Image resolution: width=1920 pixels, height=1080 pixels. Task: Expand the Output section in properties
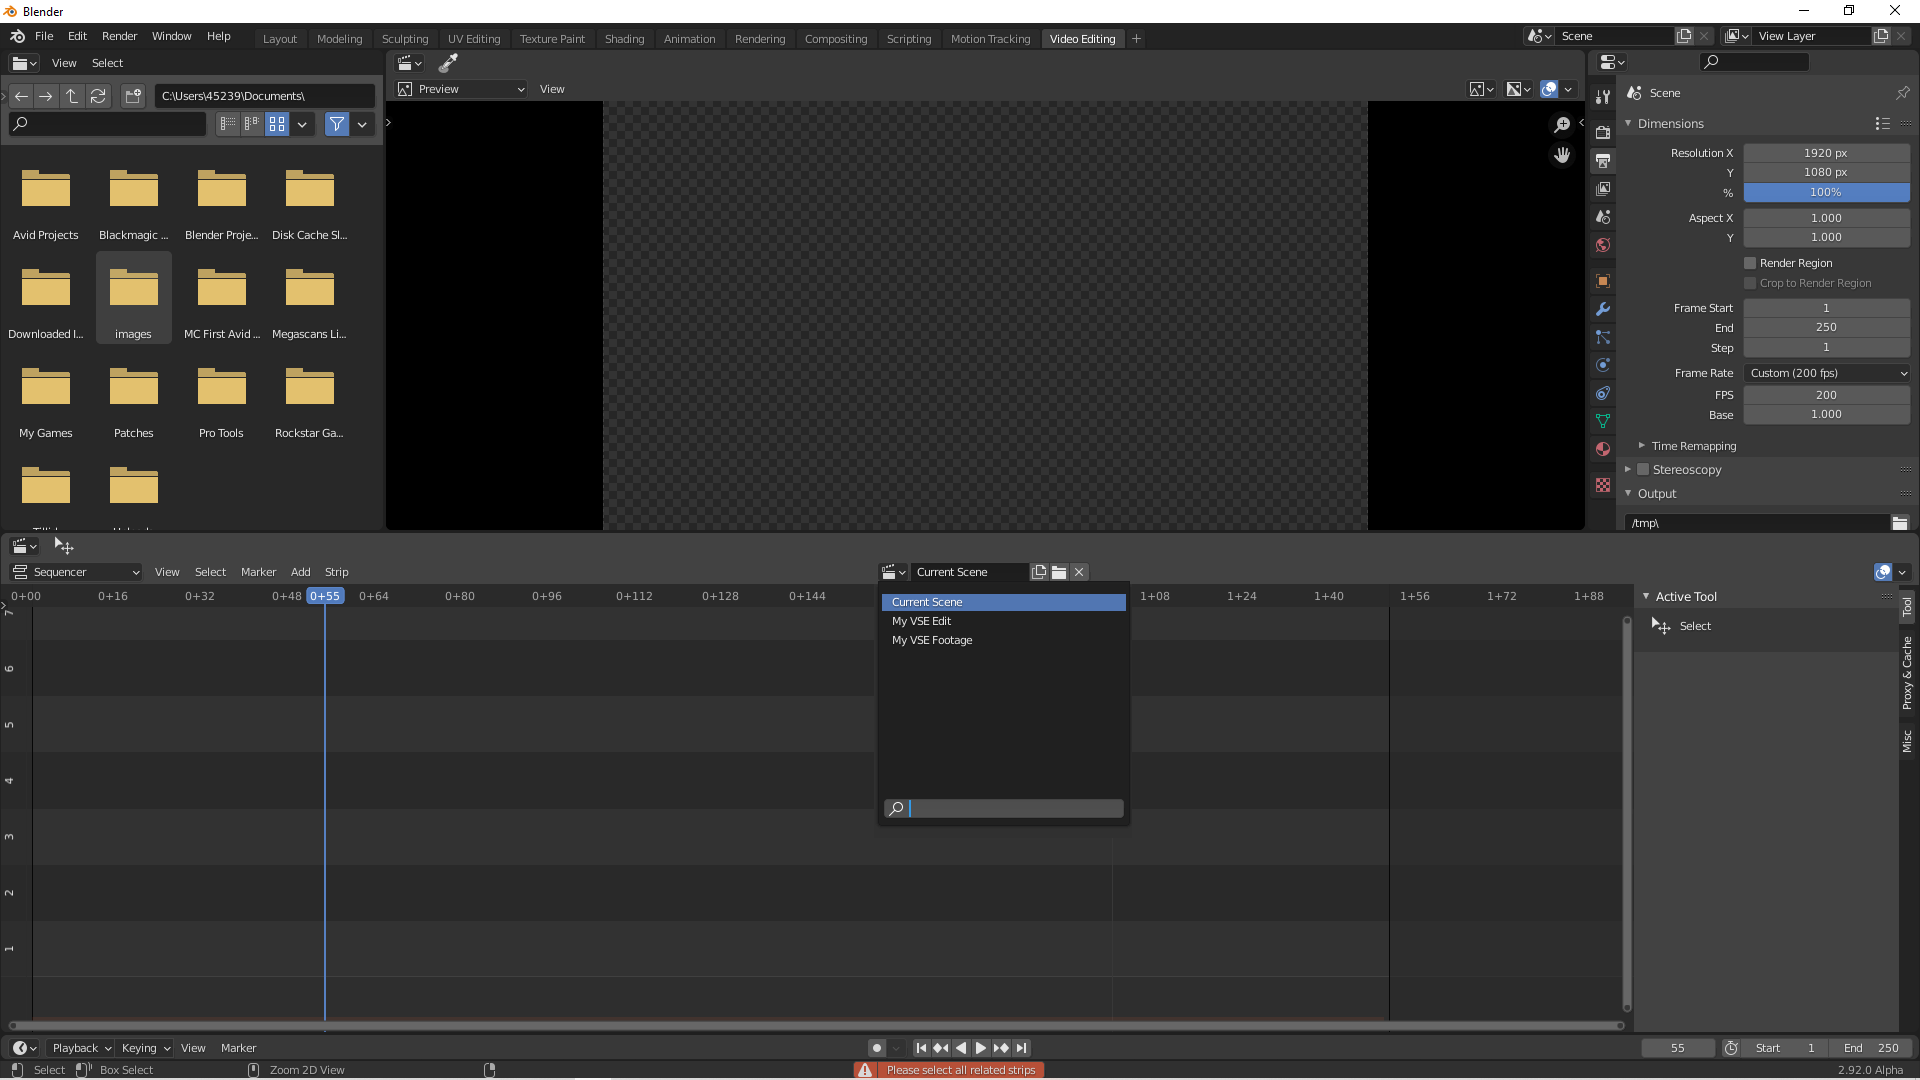1658,493
